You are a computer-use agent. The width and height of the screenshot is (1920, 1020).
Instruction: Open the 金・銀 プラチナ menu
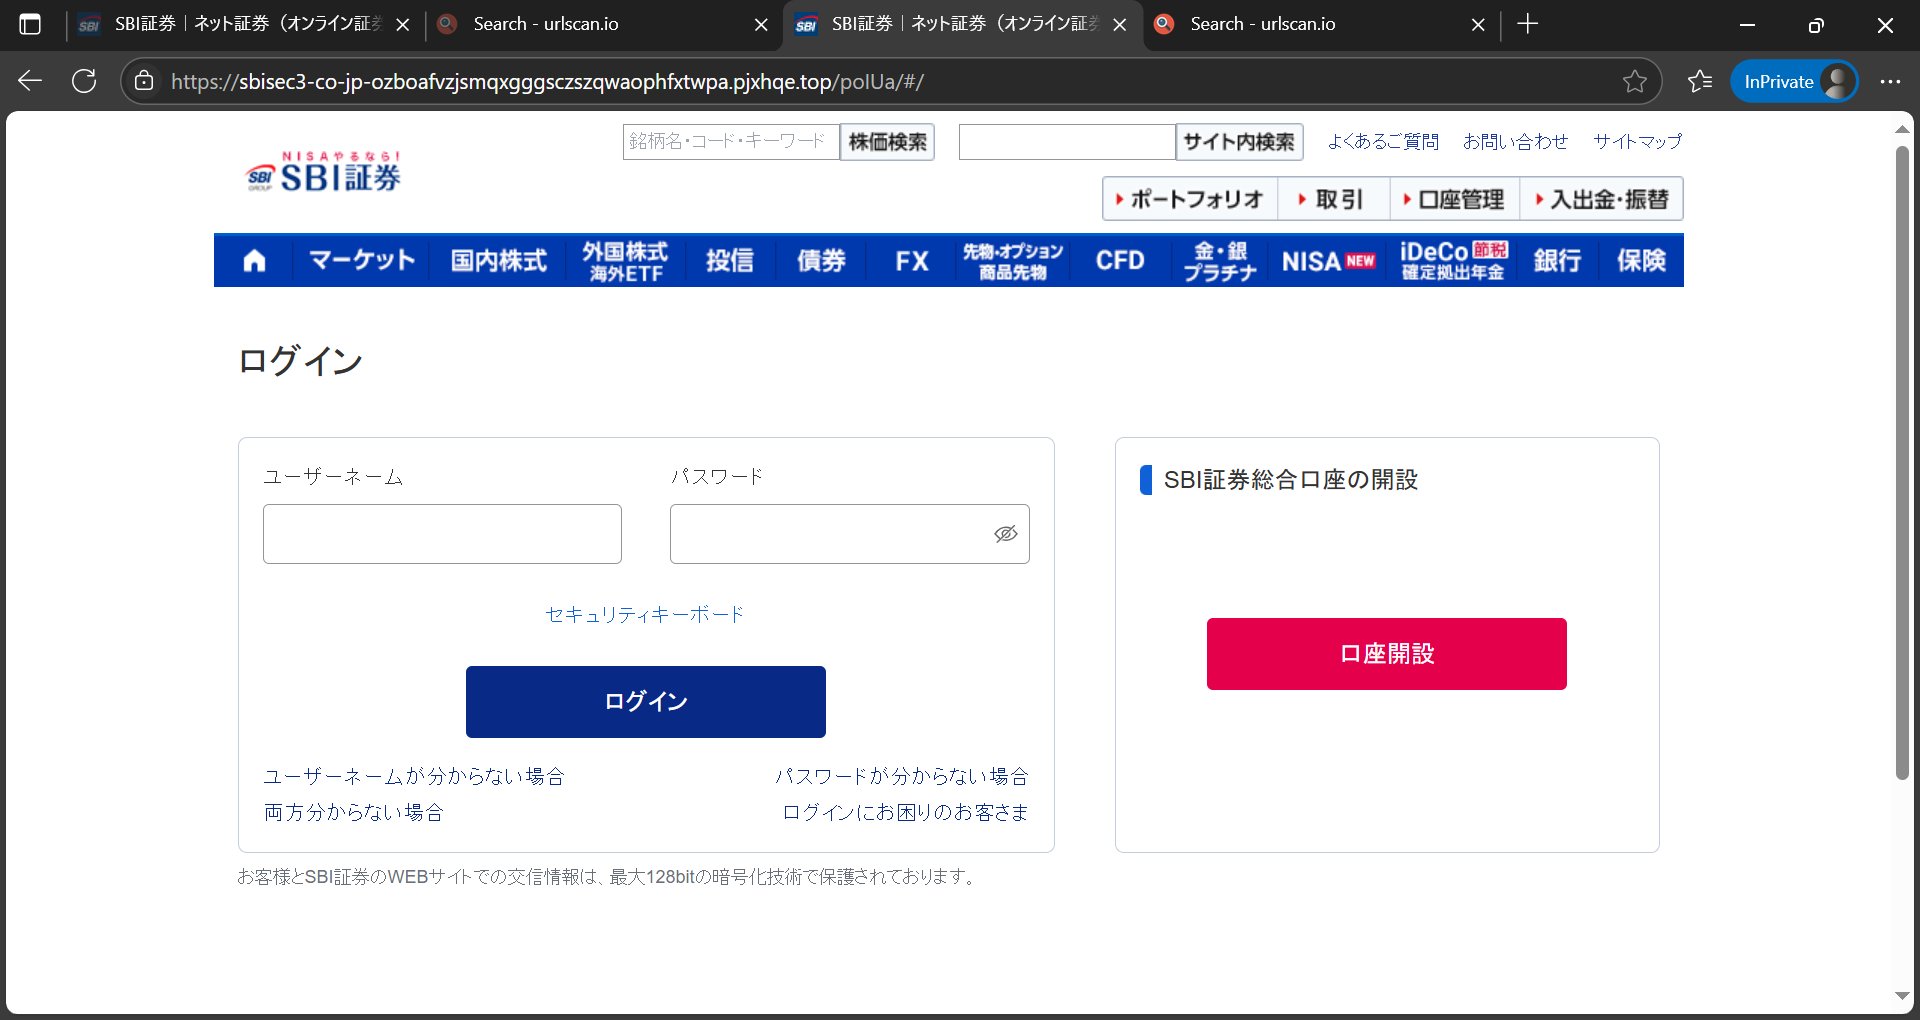pos(1220,261)
